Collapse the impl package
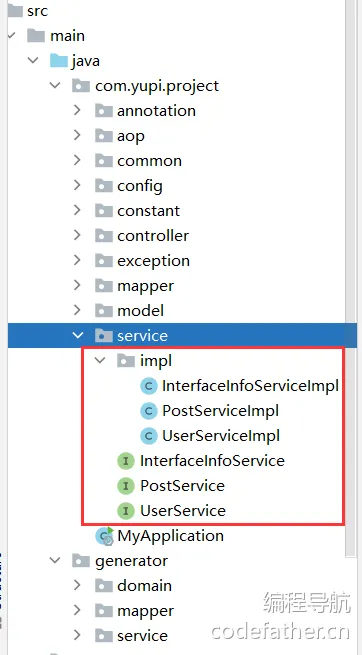362x655 pixels. 100,360
